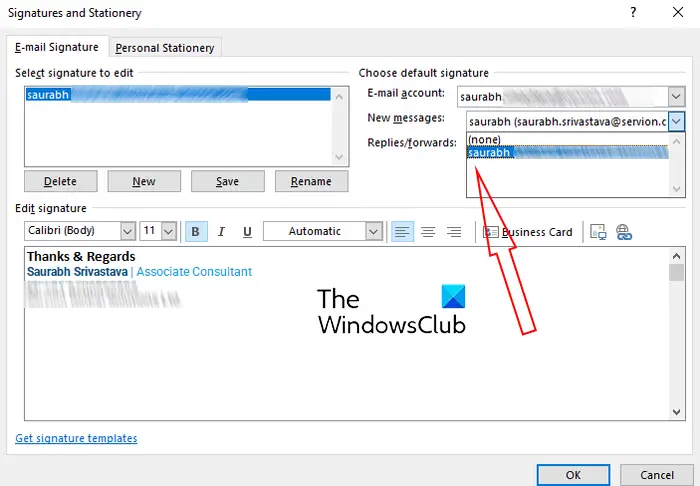Open the help question mark
Image resolution: width=700 pixels, height=486 pixels.
coord(633,12)
